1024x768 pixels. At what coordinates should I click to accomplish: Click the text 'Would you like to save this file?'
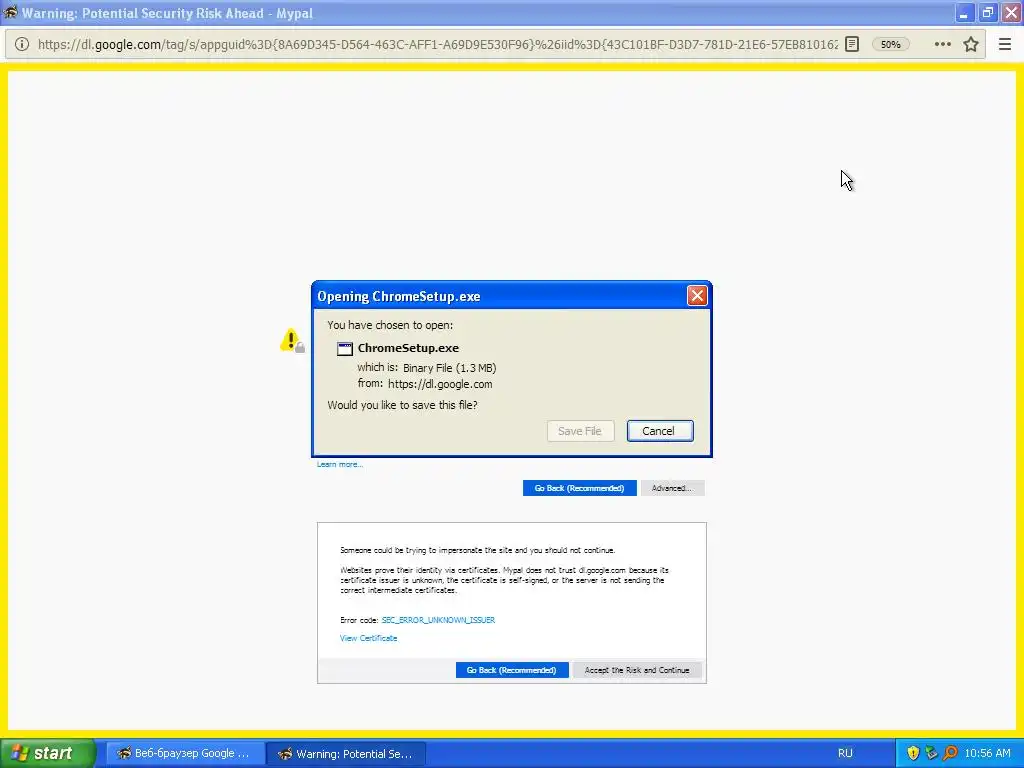point(402,405)
